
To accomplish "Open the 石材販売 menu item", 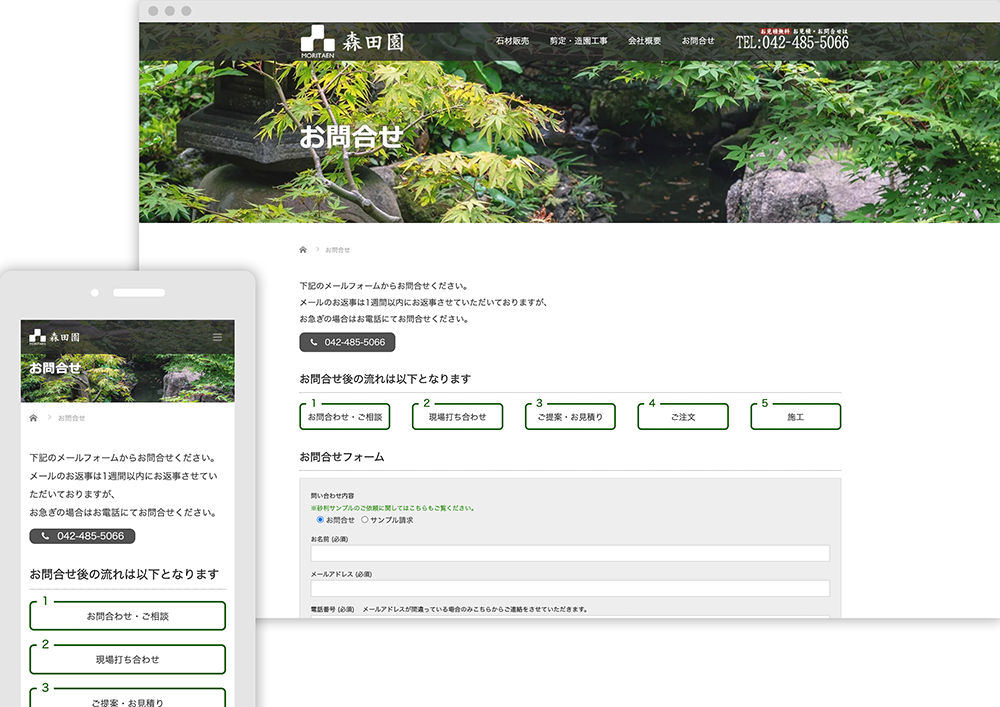I will click(x=512, y=42).
